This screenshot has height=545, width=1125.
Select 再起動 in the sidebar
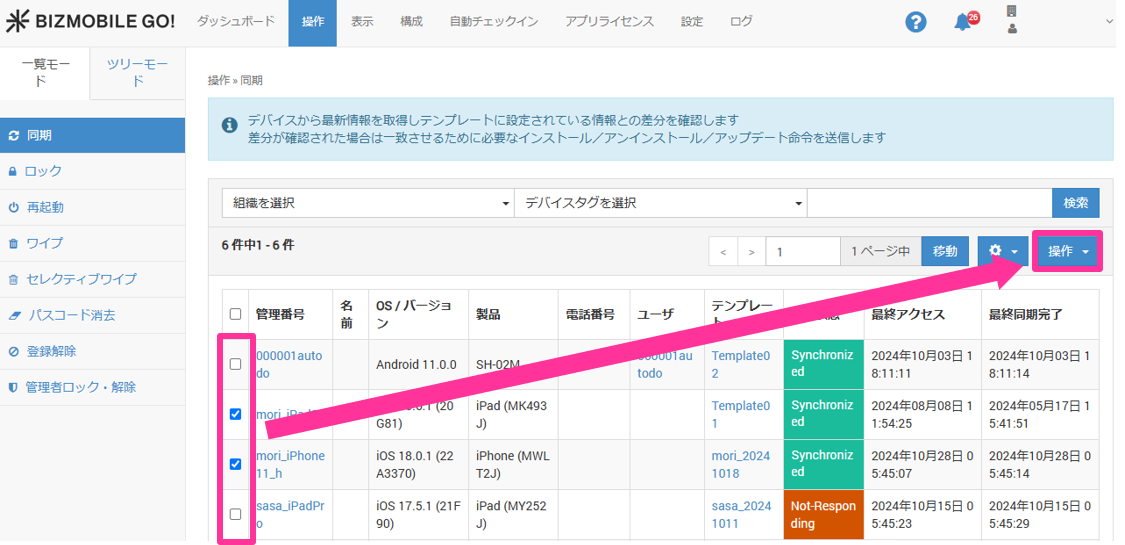pos(45,207)
